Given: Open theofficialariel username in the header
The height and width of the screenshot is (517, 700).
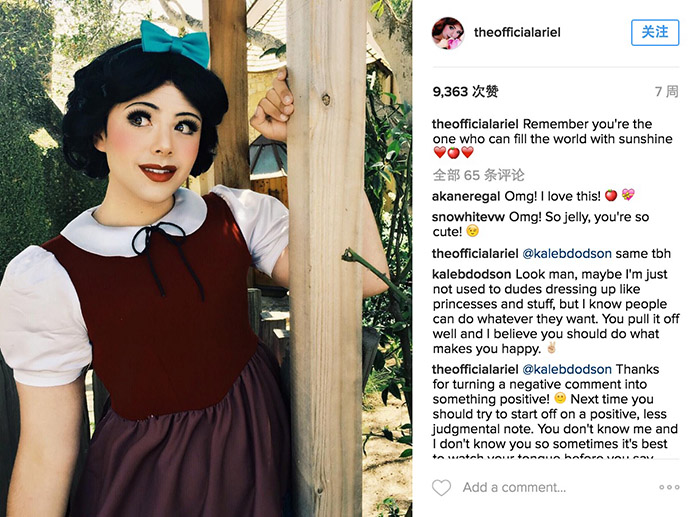Looking at the screenshot, I should [517, 32].
